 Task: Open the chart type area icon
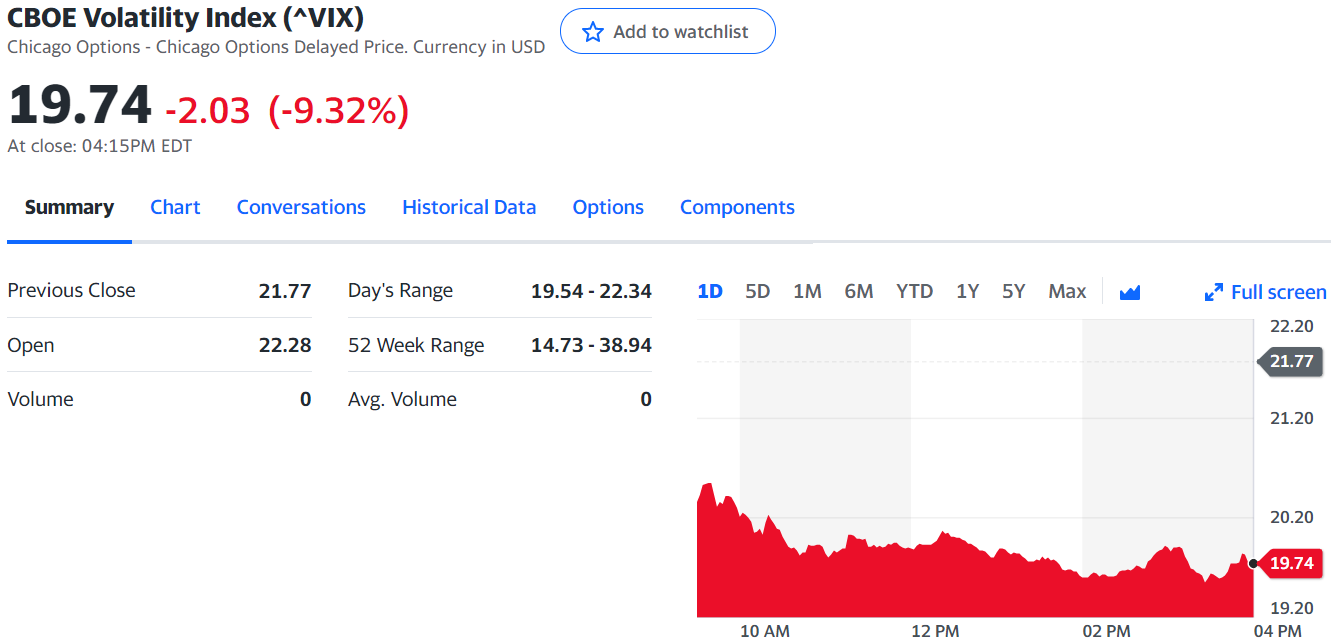[1130, 292]
